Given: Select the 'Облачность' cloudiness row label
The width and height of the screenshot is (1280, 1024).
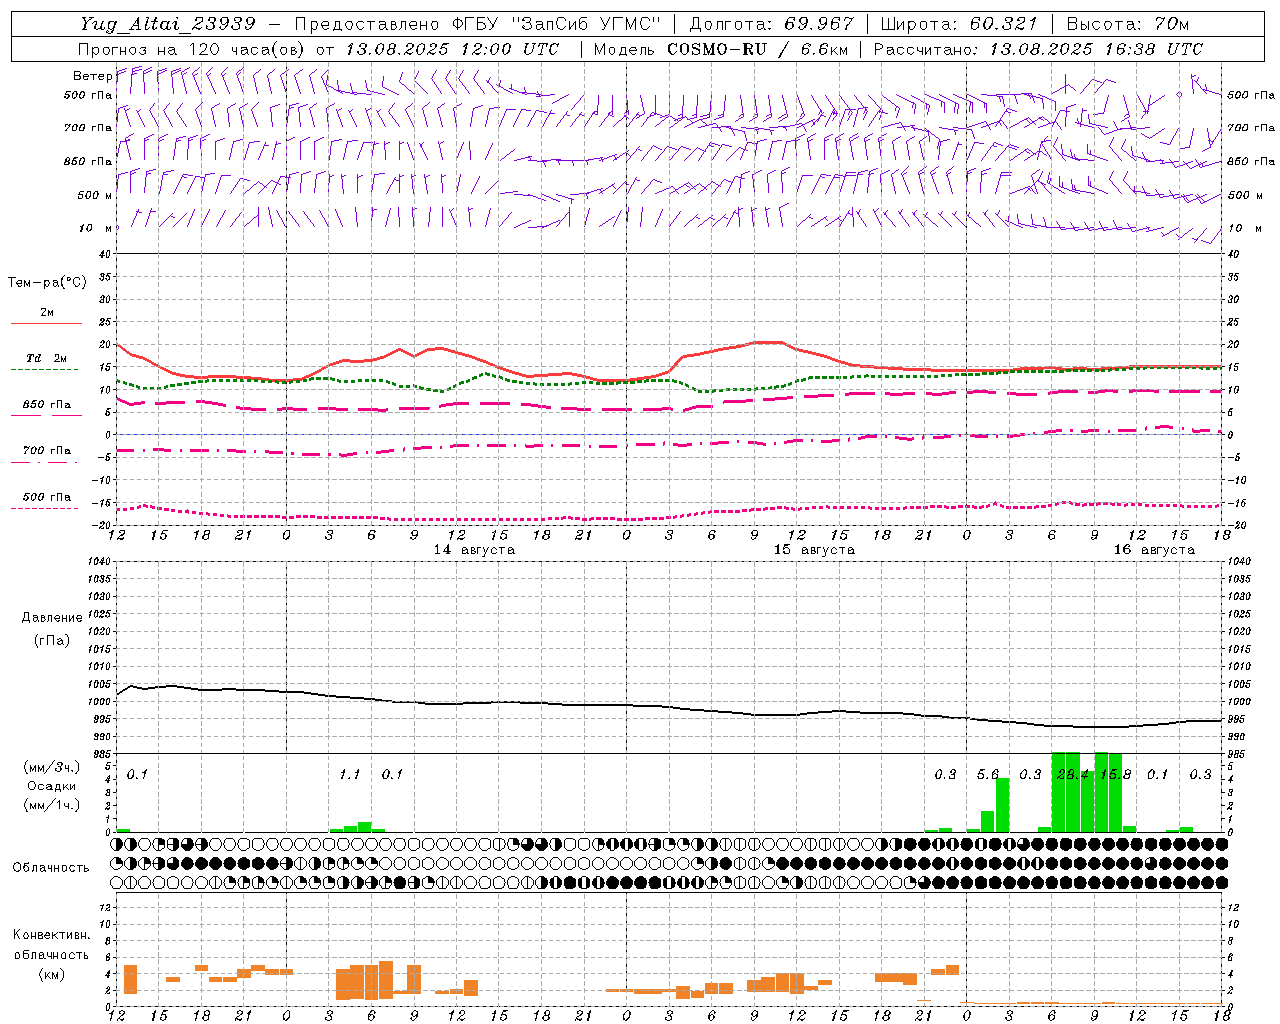Looking at the screenshot, I should pos(51,868).
